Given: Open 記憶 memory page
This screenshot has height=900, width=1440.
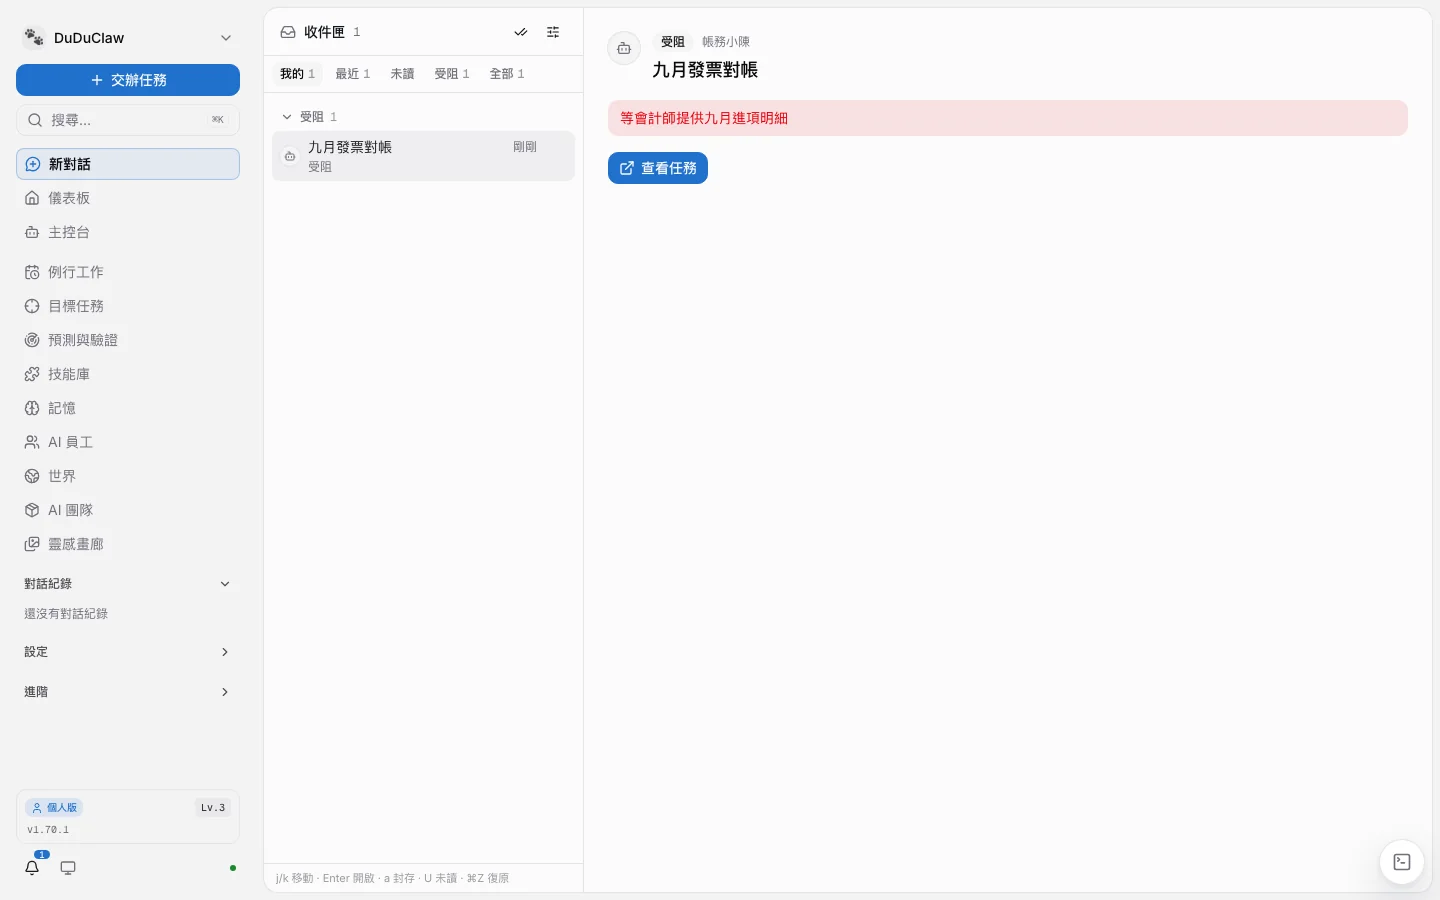Looking at the screenshot, I should click(128, 408).
